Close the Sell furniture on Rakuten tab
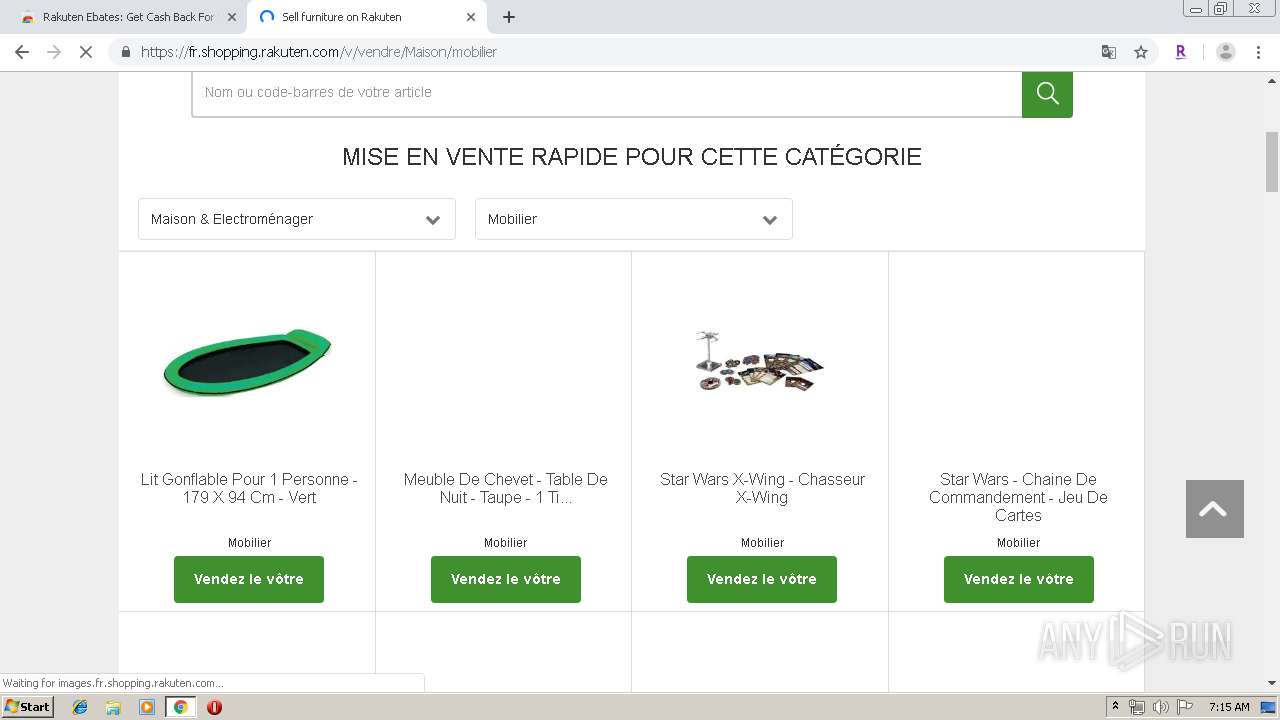Image resolution: width=1280 pixels, height=720 pixels. coord(471,17)
